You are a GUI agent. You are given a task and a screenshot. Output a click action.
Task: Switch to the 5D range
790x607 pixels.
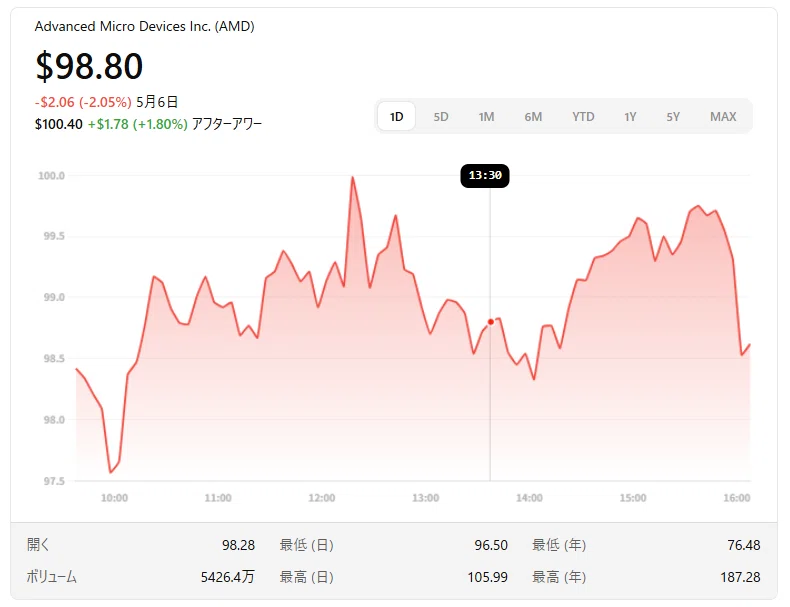pos(441,117)
